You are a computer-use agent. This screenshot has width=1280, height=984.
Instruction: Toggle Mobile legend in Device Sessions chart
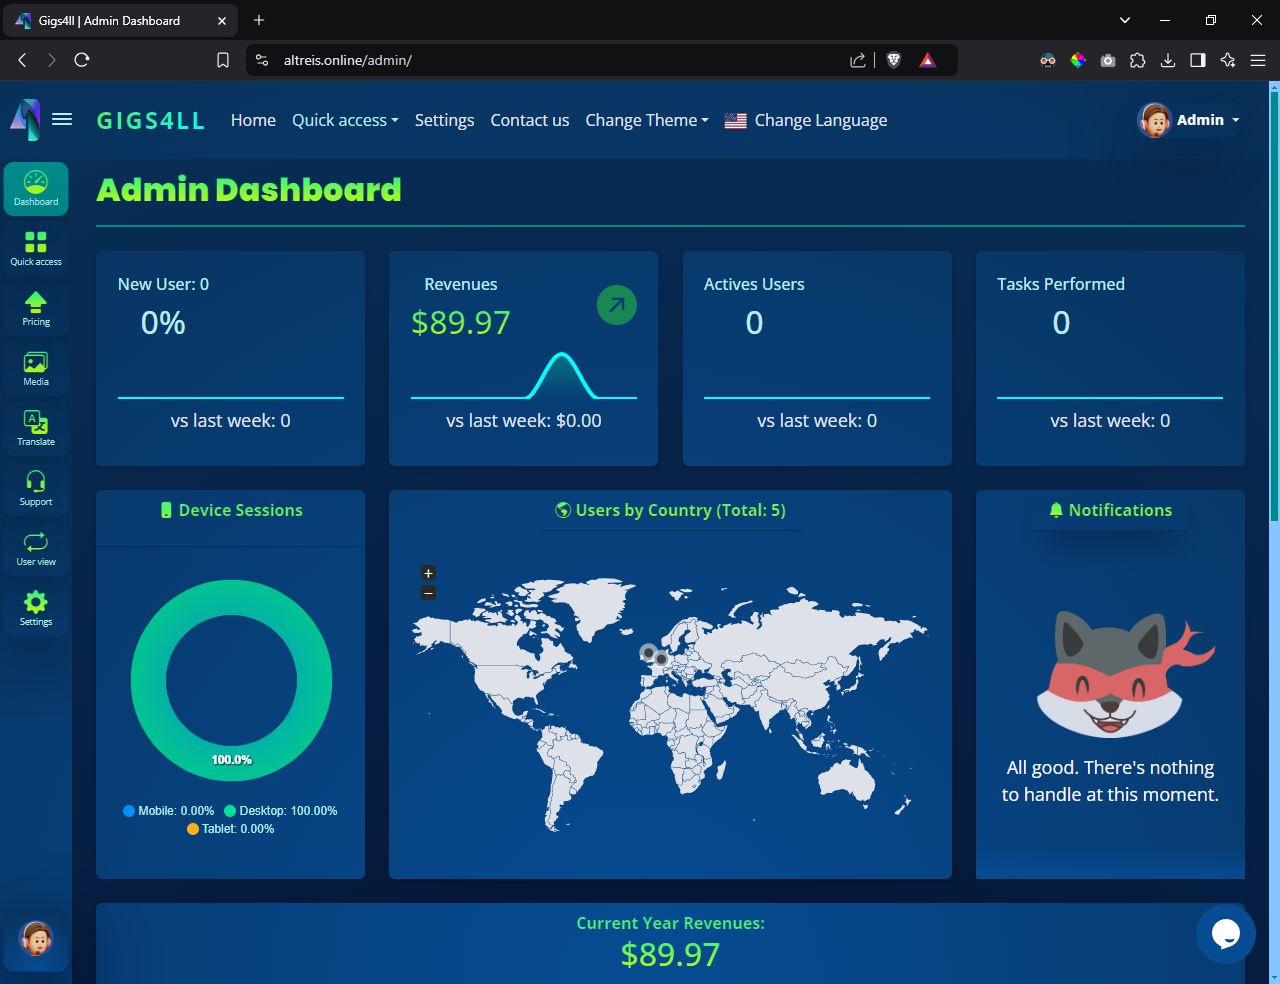pyautogui.click(x=168, y=811)
